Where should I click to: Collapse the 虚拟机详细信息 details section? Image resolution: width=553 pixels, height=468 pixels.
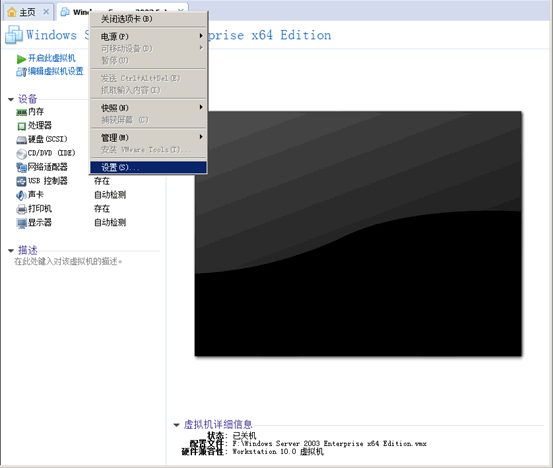(176, 425)
